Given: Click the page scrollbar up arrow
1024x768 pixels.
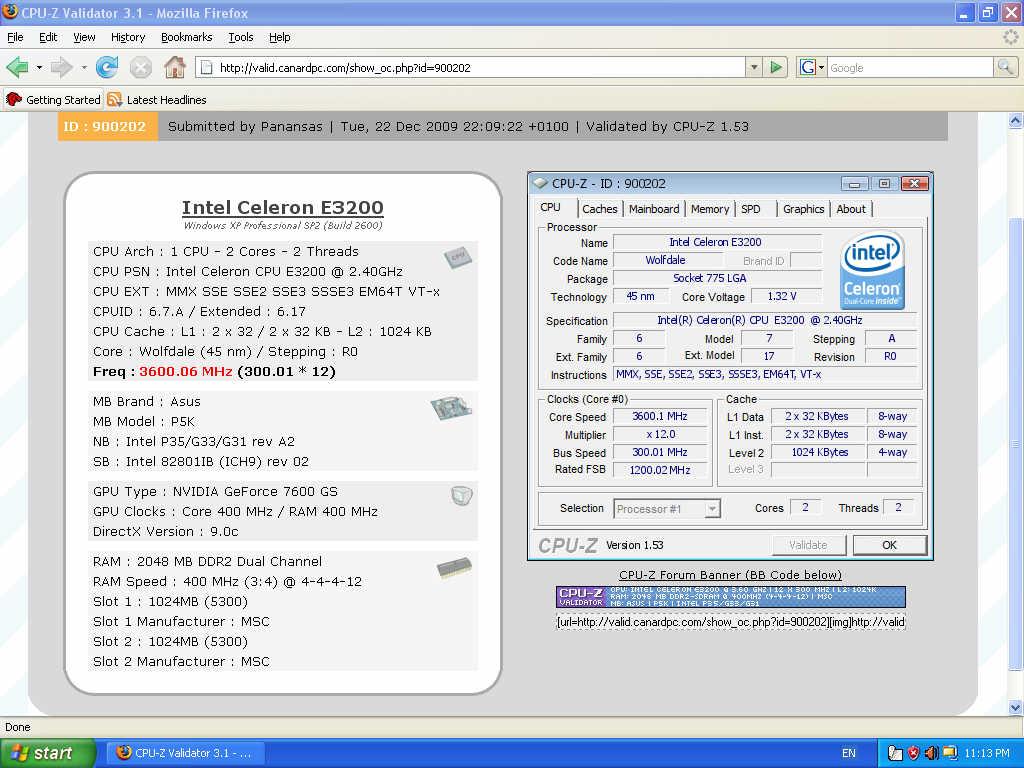Looking at the screenshot, I should click(x=1015, y=120).
